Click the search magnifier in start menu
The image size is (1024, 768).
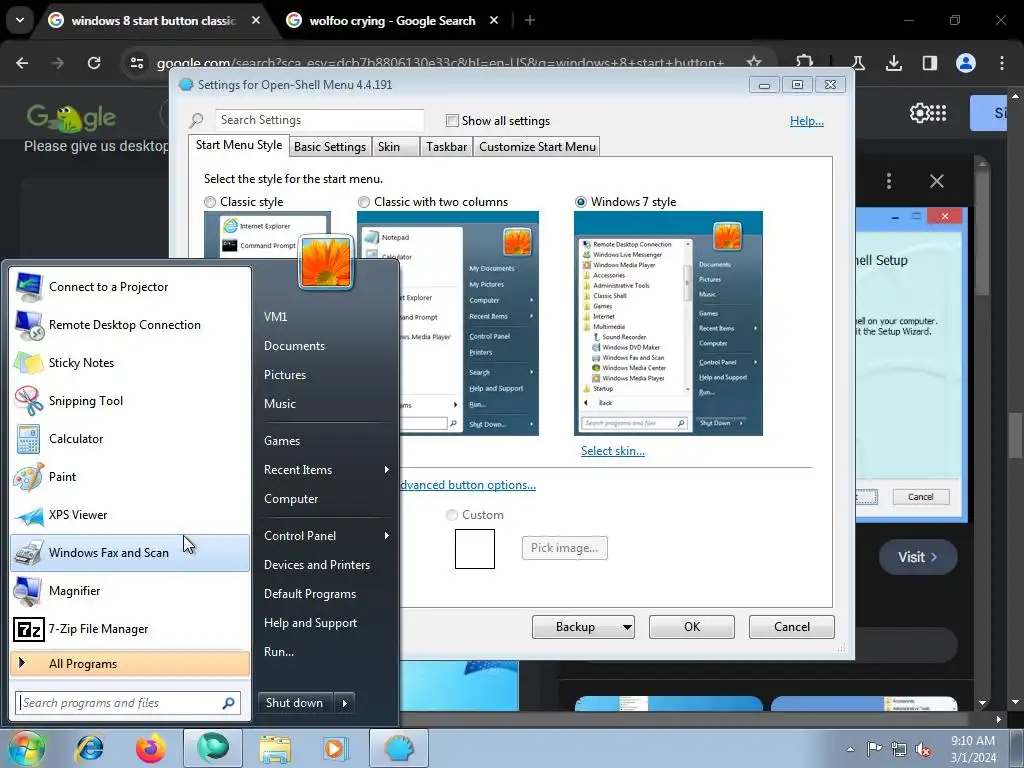point(229,703)
